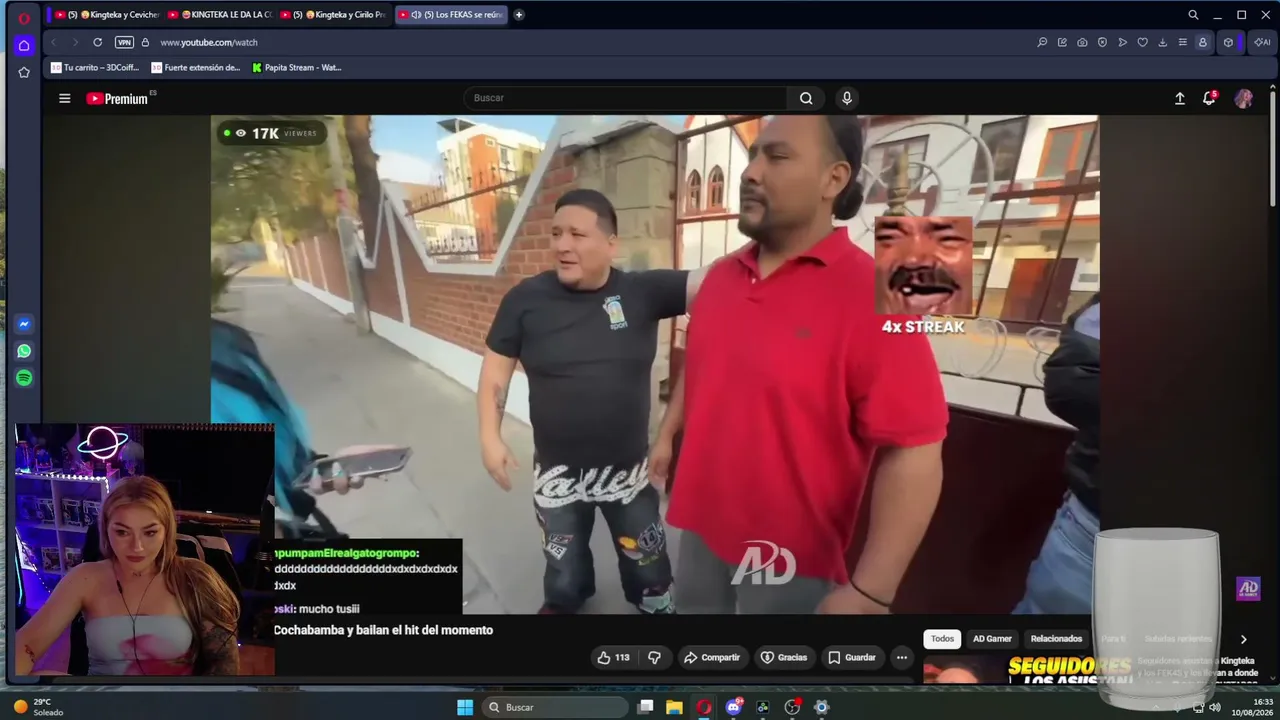Open the 'Tu carrito – 3DCoiff' bookmark

(95, 68)
